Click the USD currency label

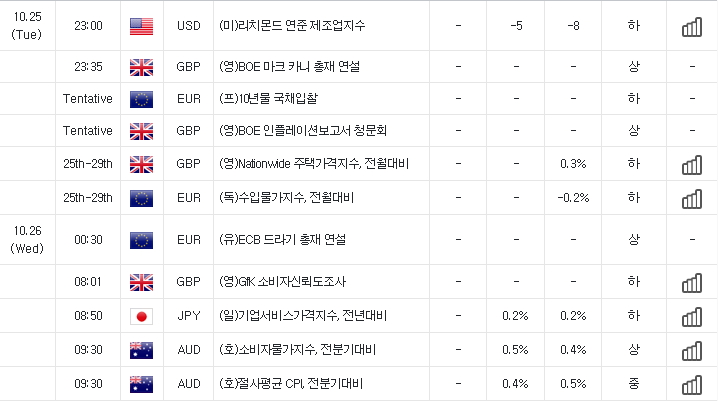pyautogui.click(x=189, y=26)
